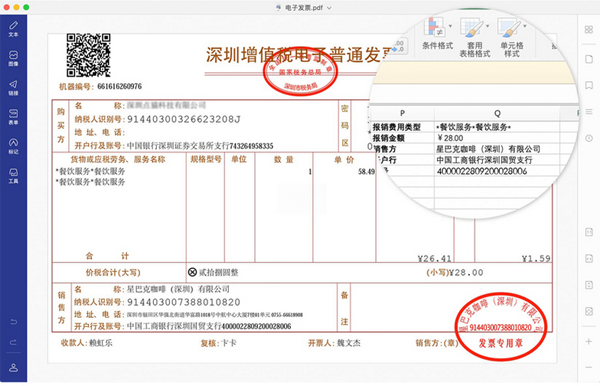Select the third page layout icon on right
The height and width of the screenshot is (386, 600).
589,285
